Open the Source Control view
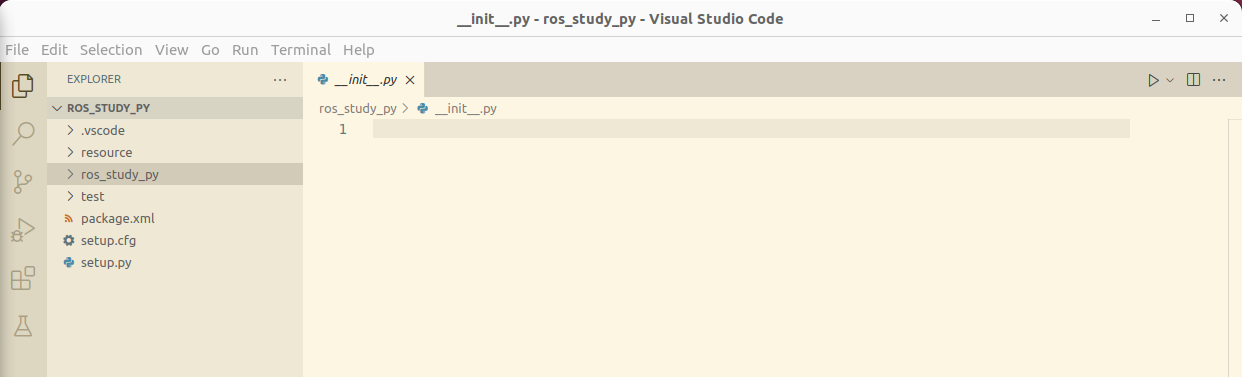 point(23,182)
